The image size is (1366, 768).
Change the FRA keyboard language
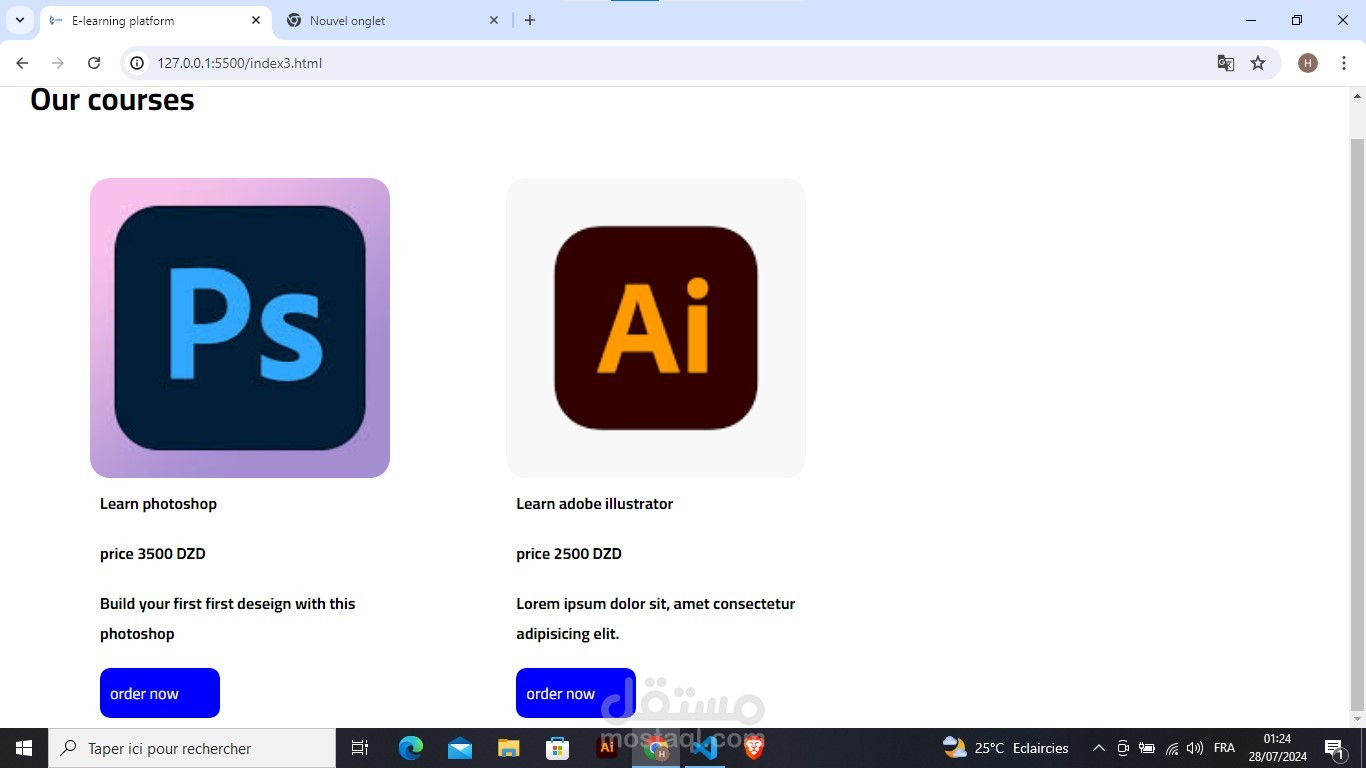click(1224, 748)
